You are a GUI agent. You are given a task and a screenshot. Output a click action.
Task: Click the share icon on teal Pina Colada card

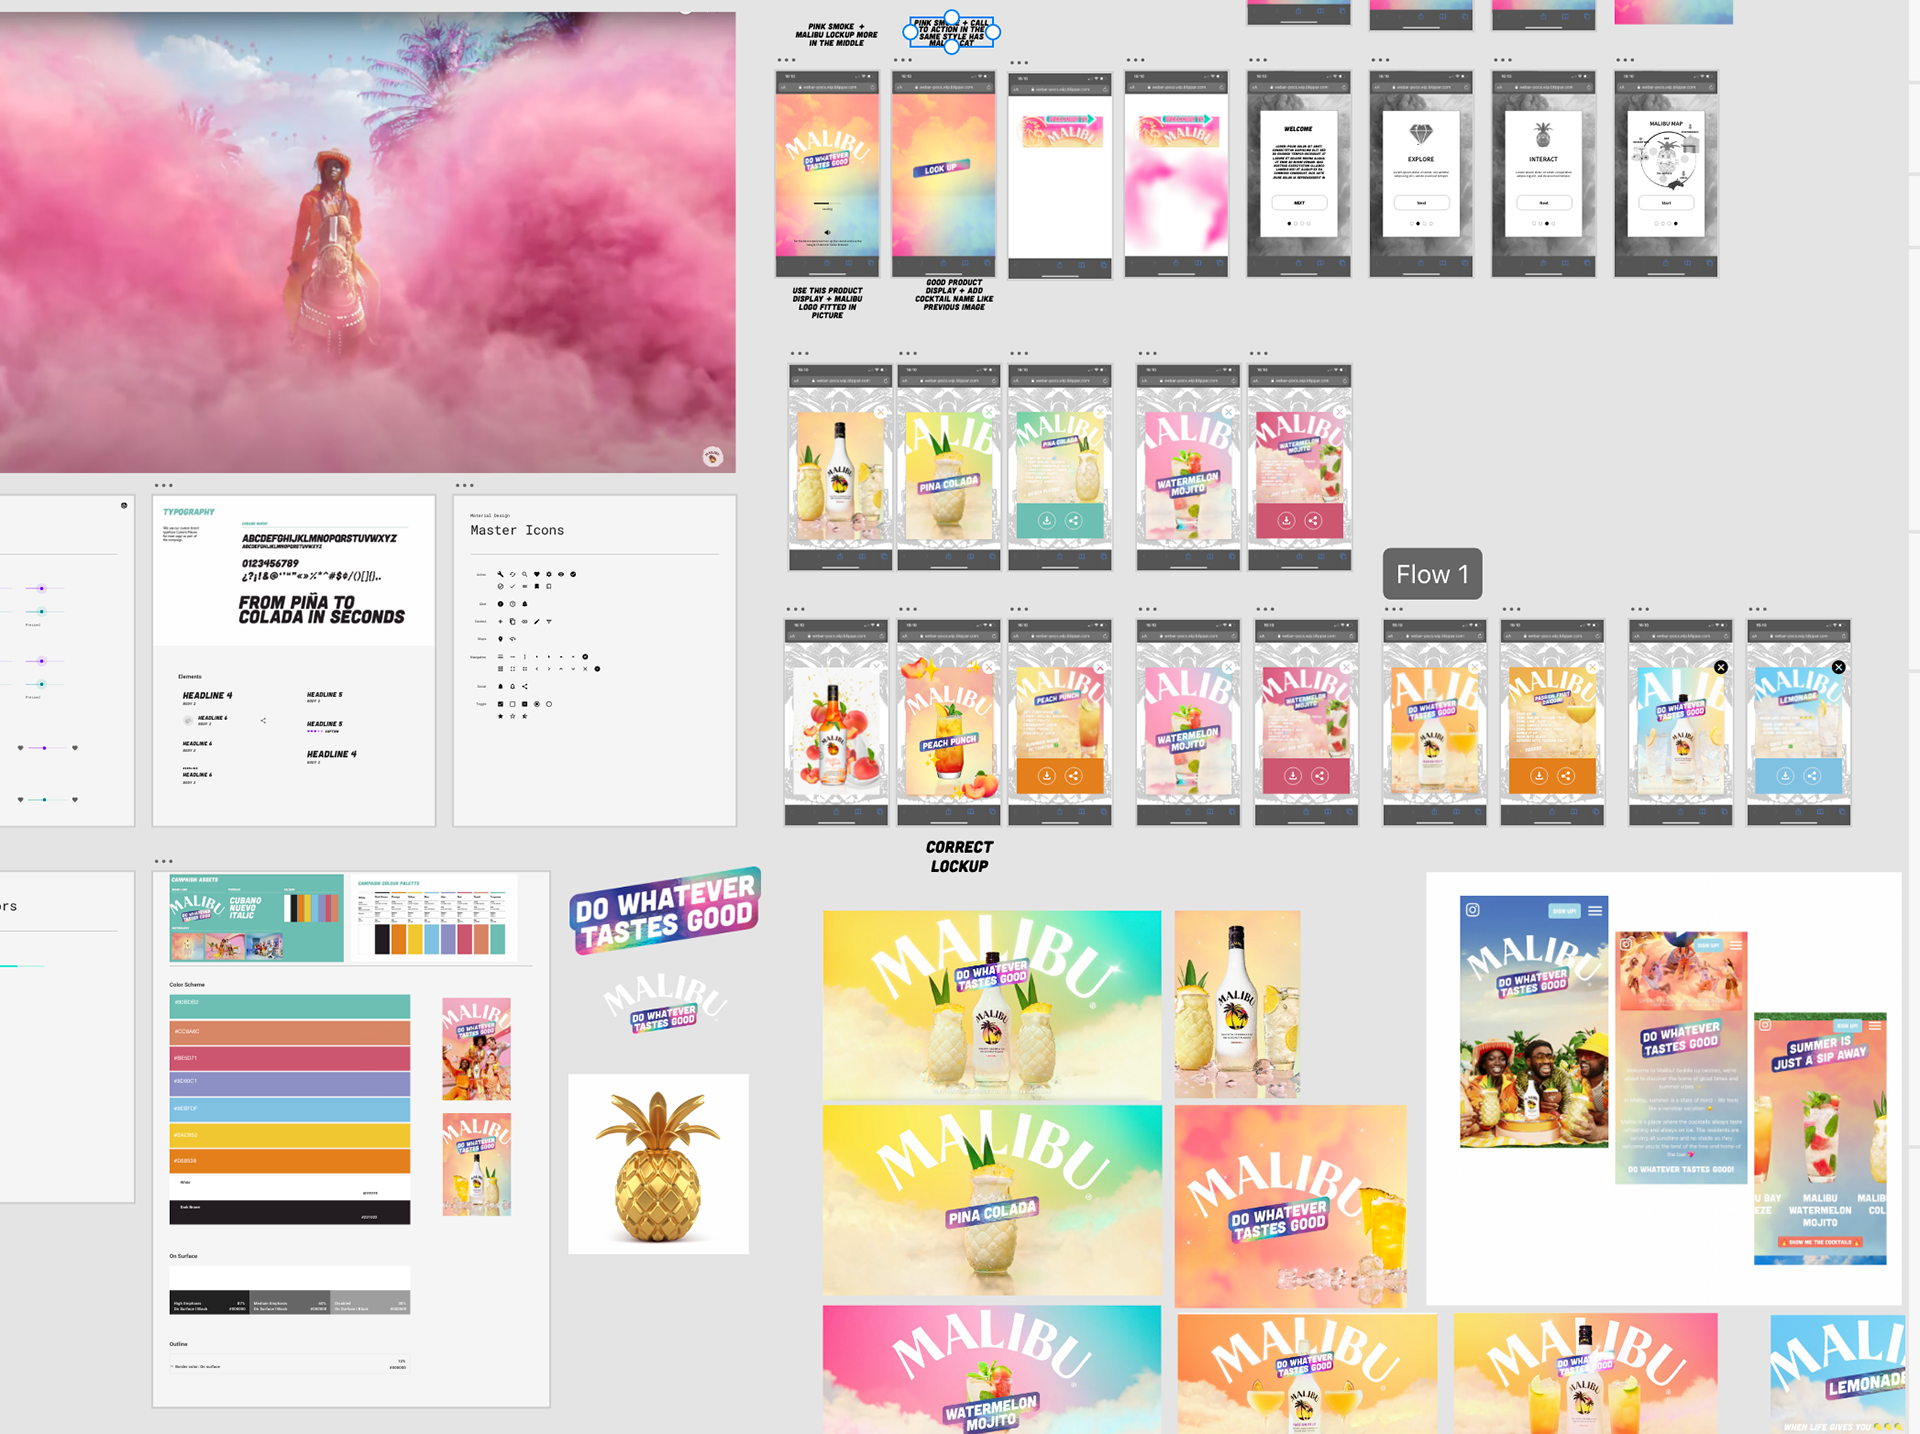pyautogui.click(x=1073, y=520)
